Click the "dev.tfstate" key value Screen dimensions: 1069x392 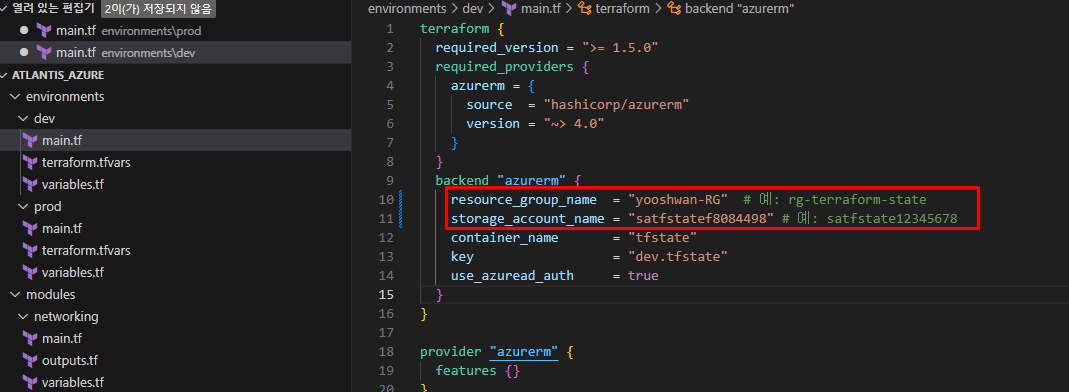pyautogui.click(x=678, y=257)
